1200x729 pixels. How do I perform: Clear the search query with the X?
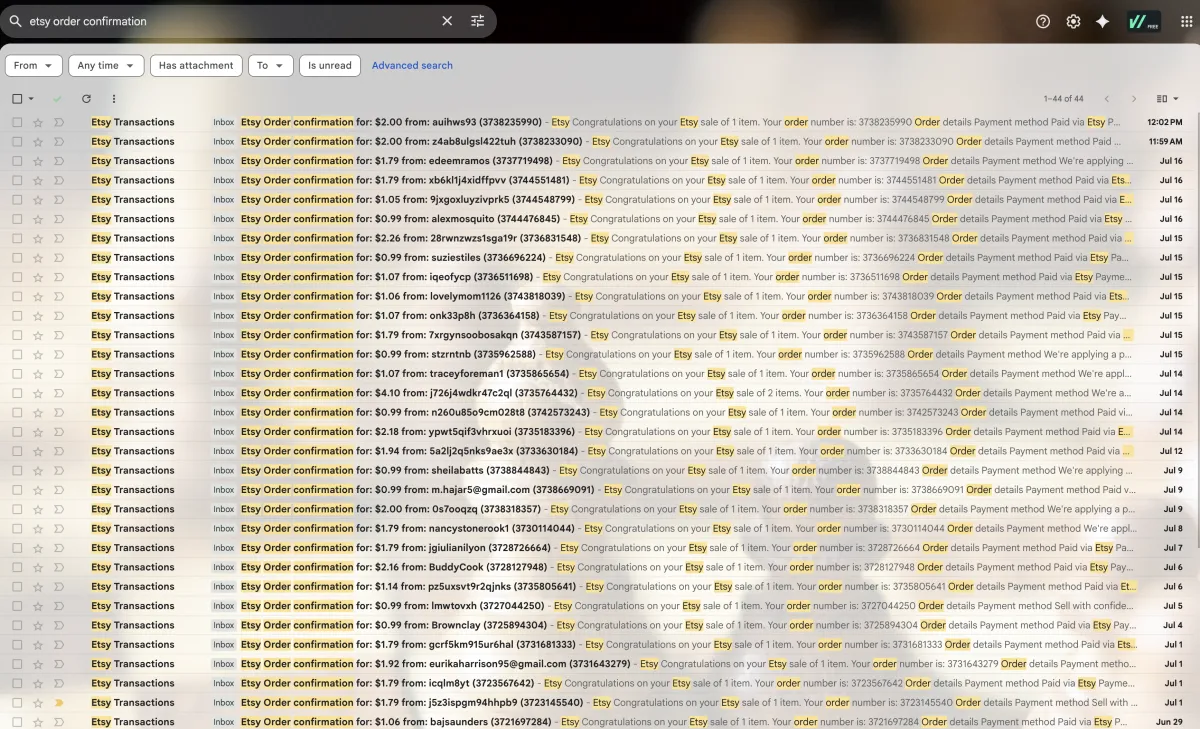447,21
